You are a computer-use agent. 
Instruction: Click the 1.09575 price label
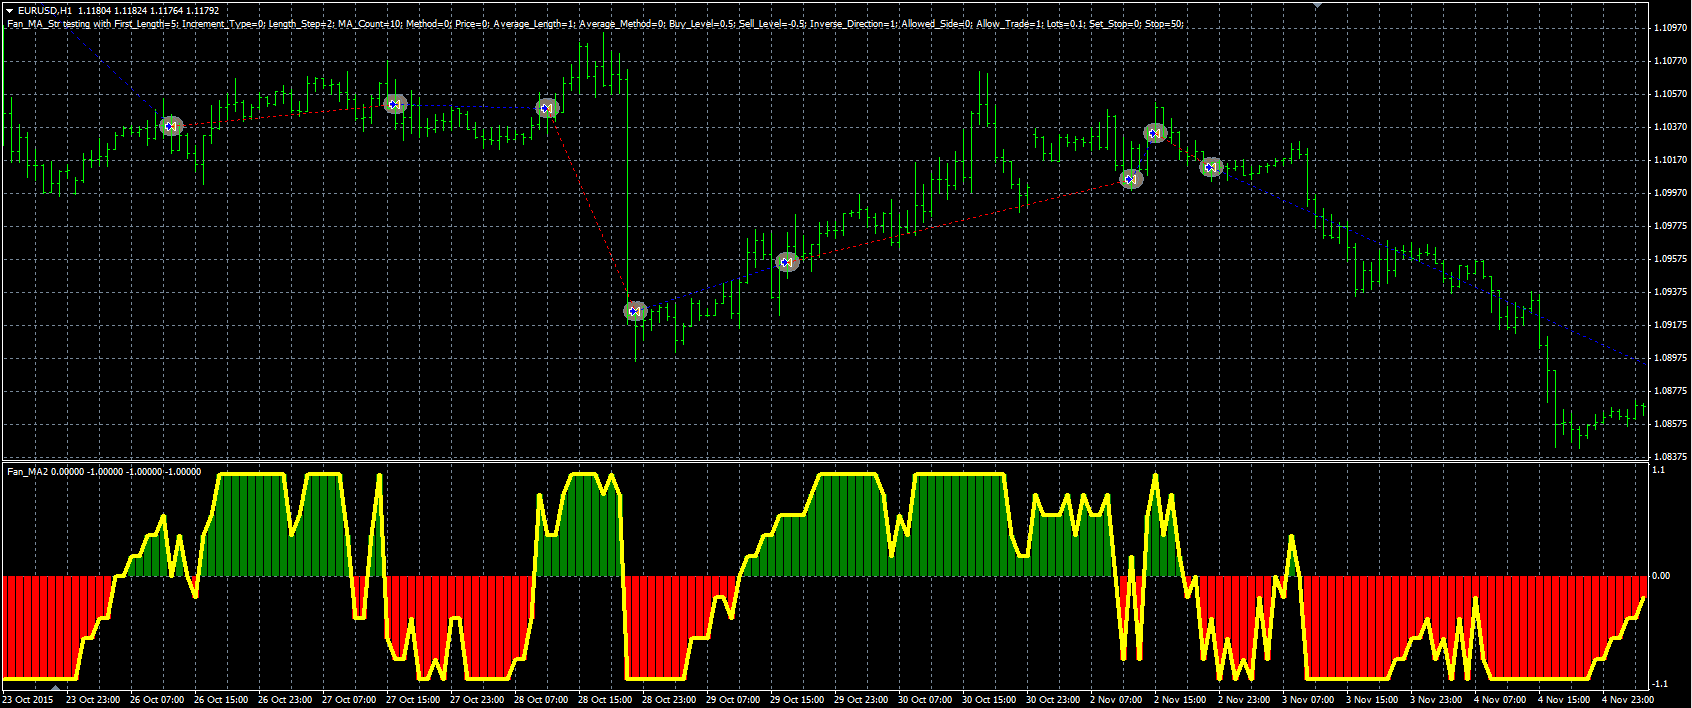(x=1671, y=259)
